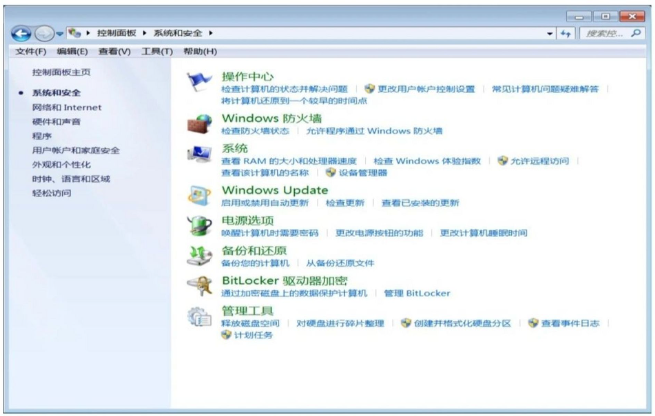This screenshot has width=655, height=416.
Task: Open the Windows Update heading link
Action: (x=275, y=190)
